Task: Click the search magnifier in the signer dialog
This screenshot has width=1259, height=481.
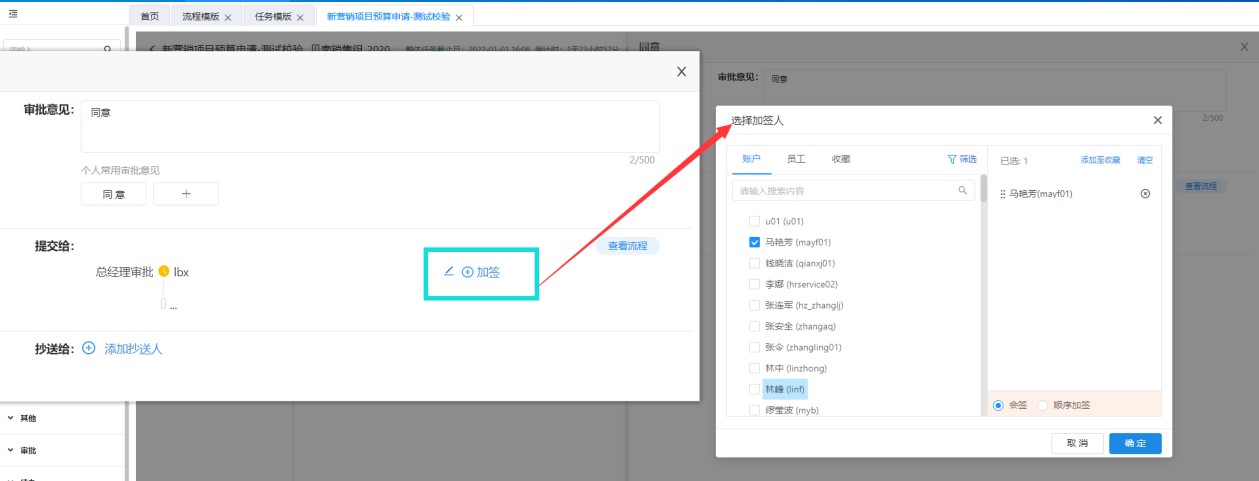Action: [963, 190]
